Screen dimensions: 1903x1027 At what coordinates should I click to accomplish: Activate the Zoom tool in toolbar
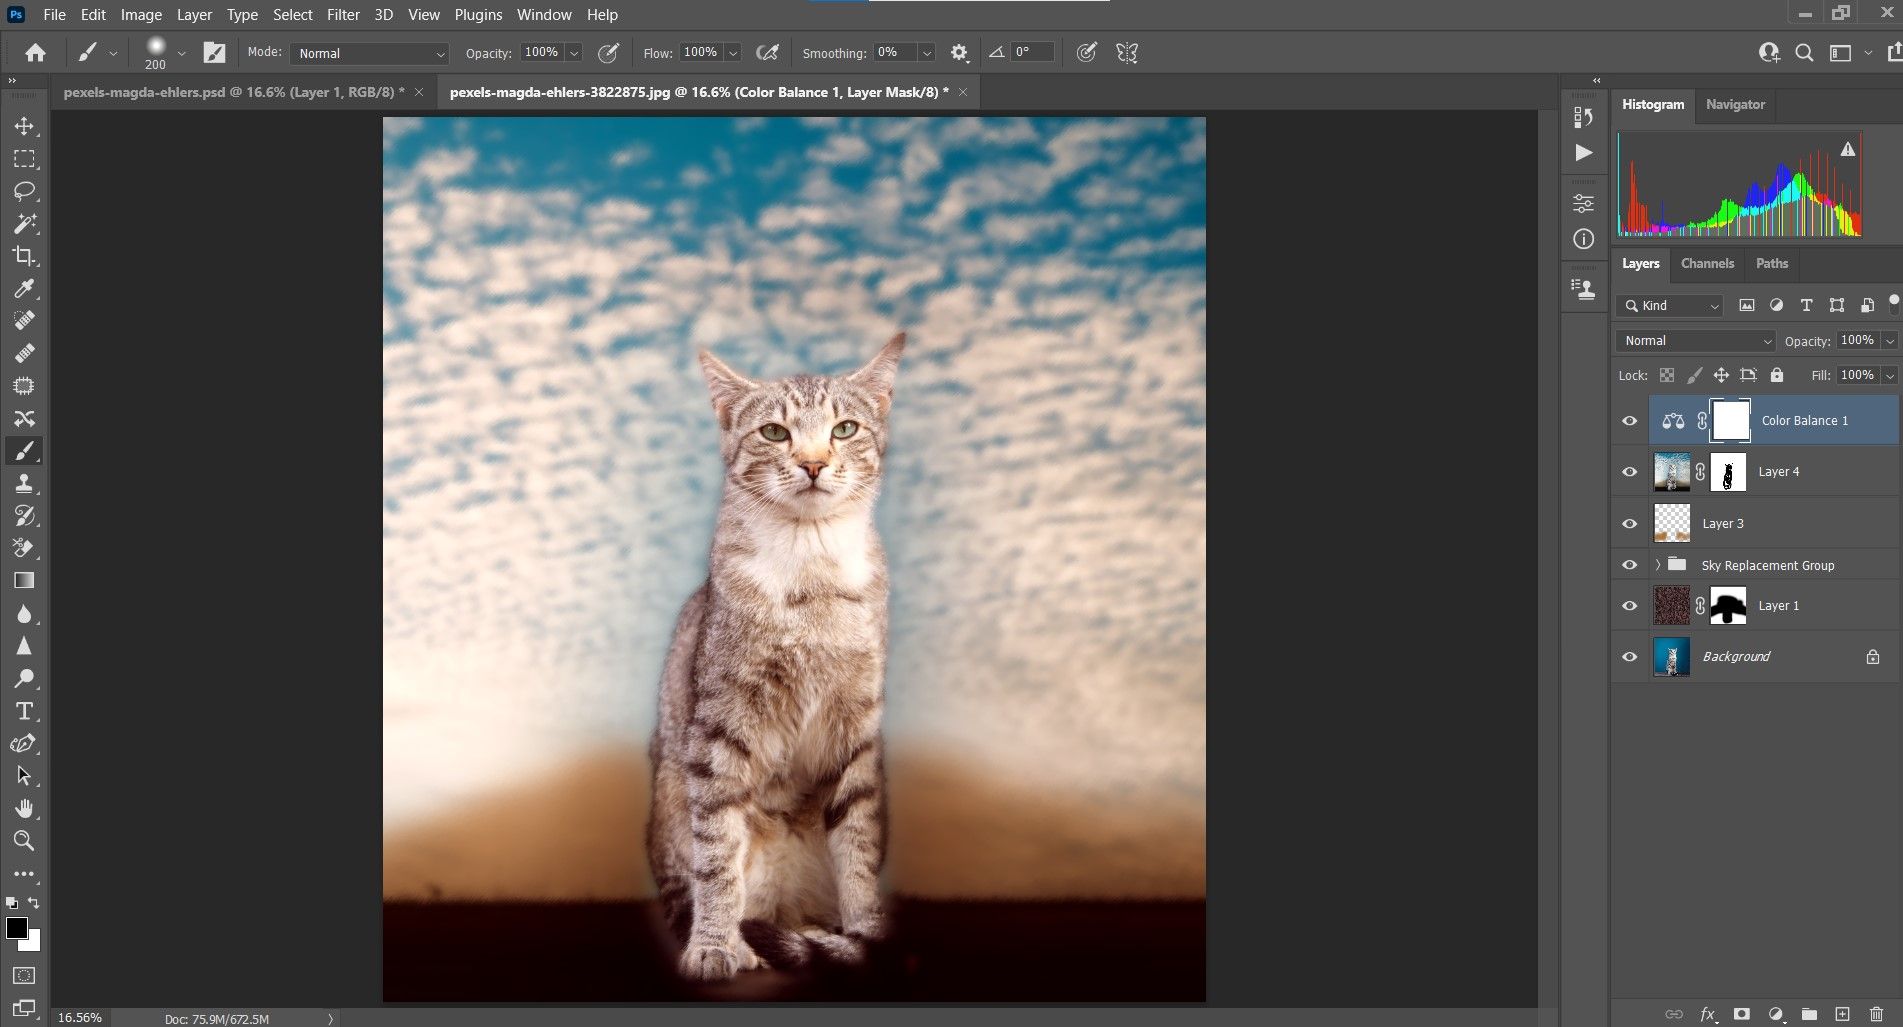24,840
